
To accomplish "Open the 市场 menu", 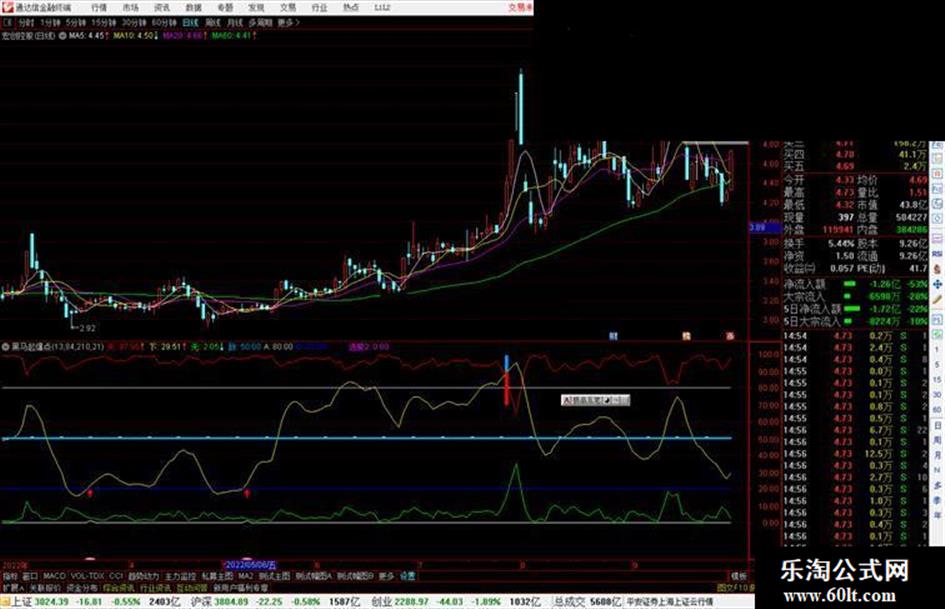I will click(x=130, y=7).
